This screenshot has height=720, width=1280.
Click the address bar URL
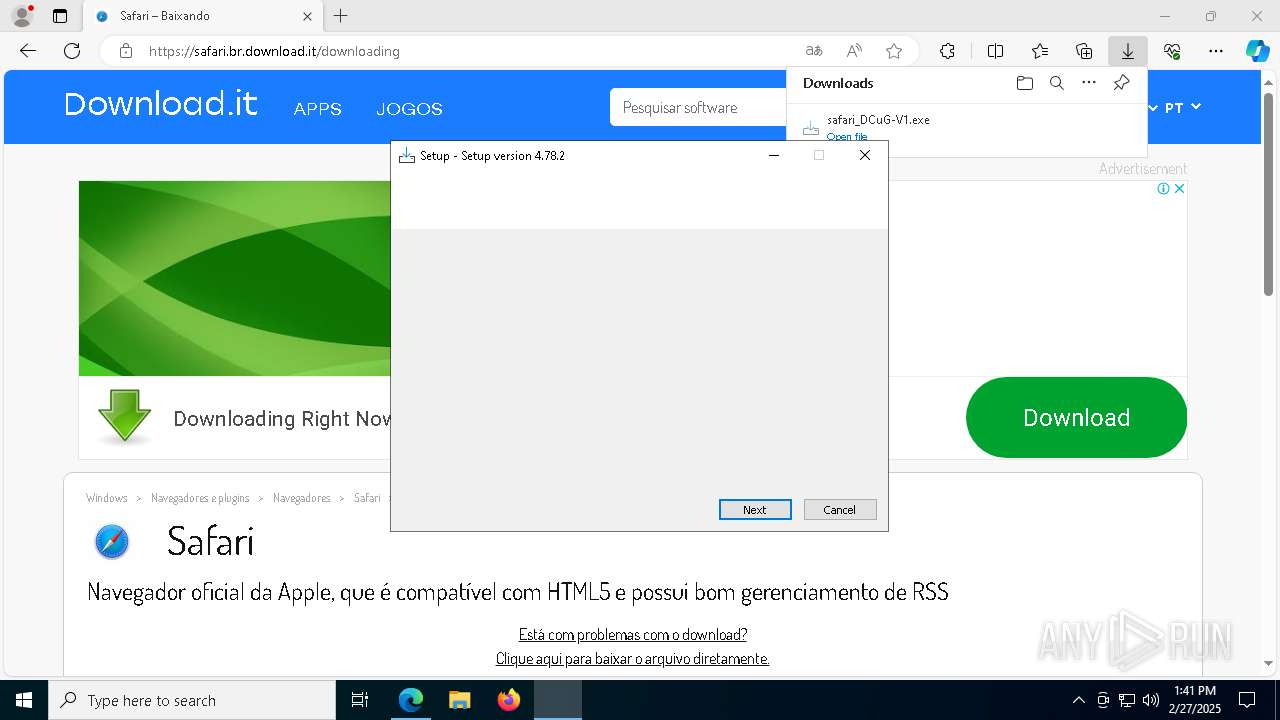274,51
